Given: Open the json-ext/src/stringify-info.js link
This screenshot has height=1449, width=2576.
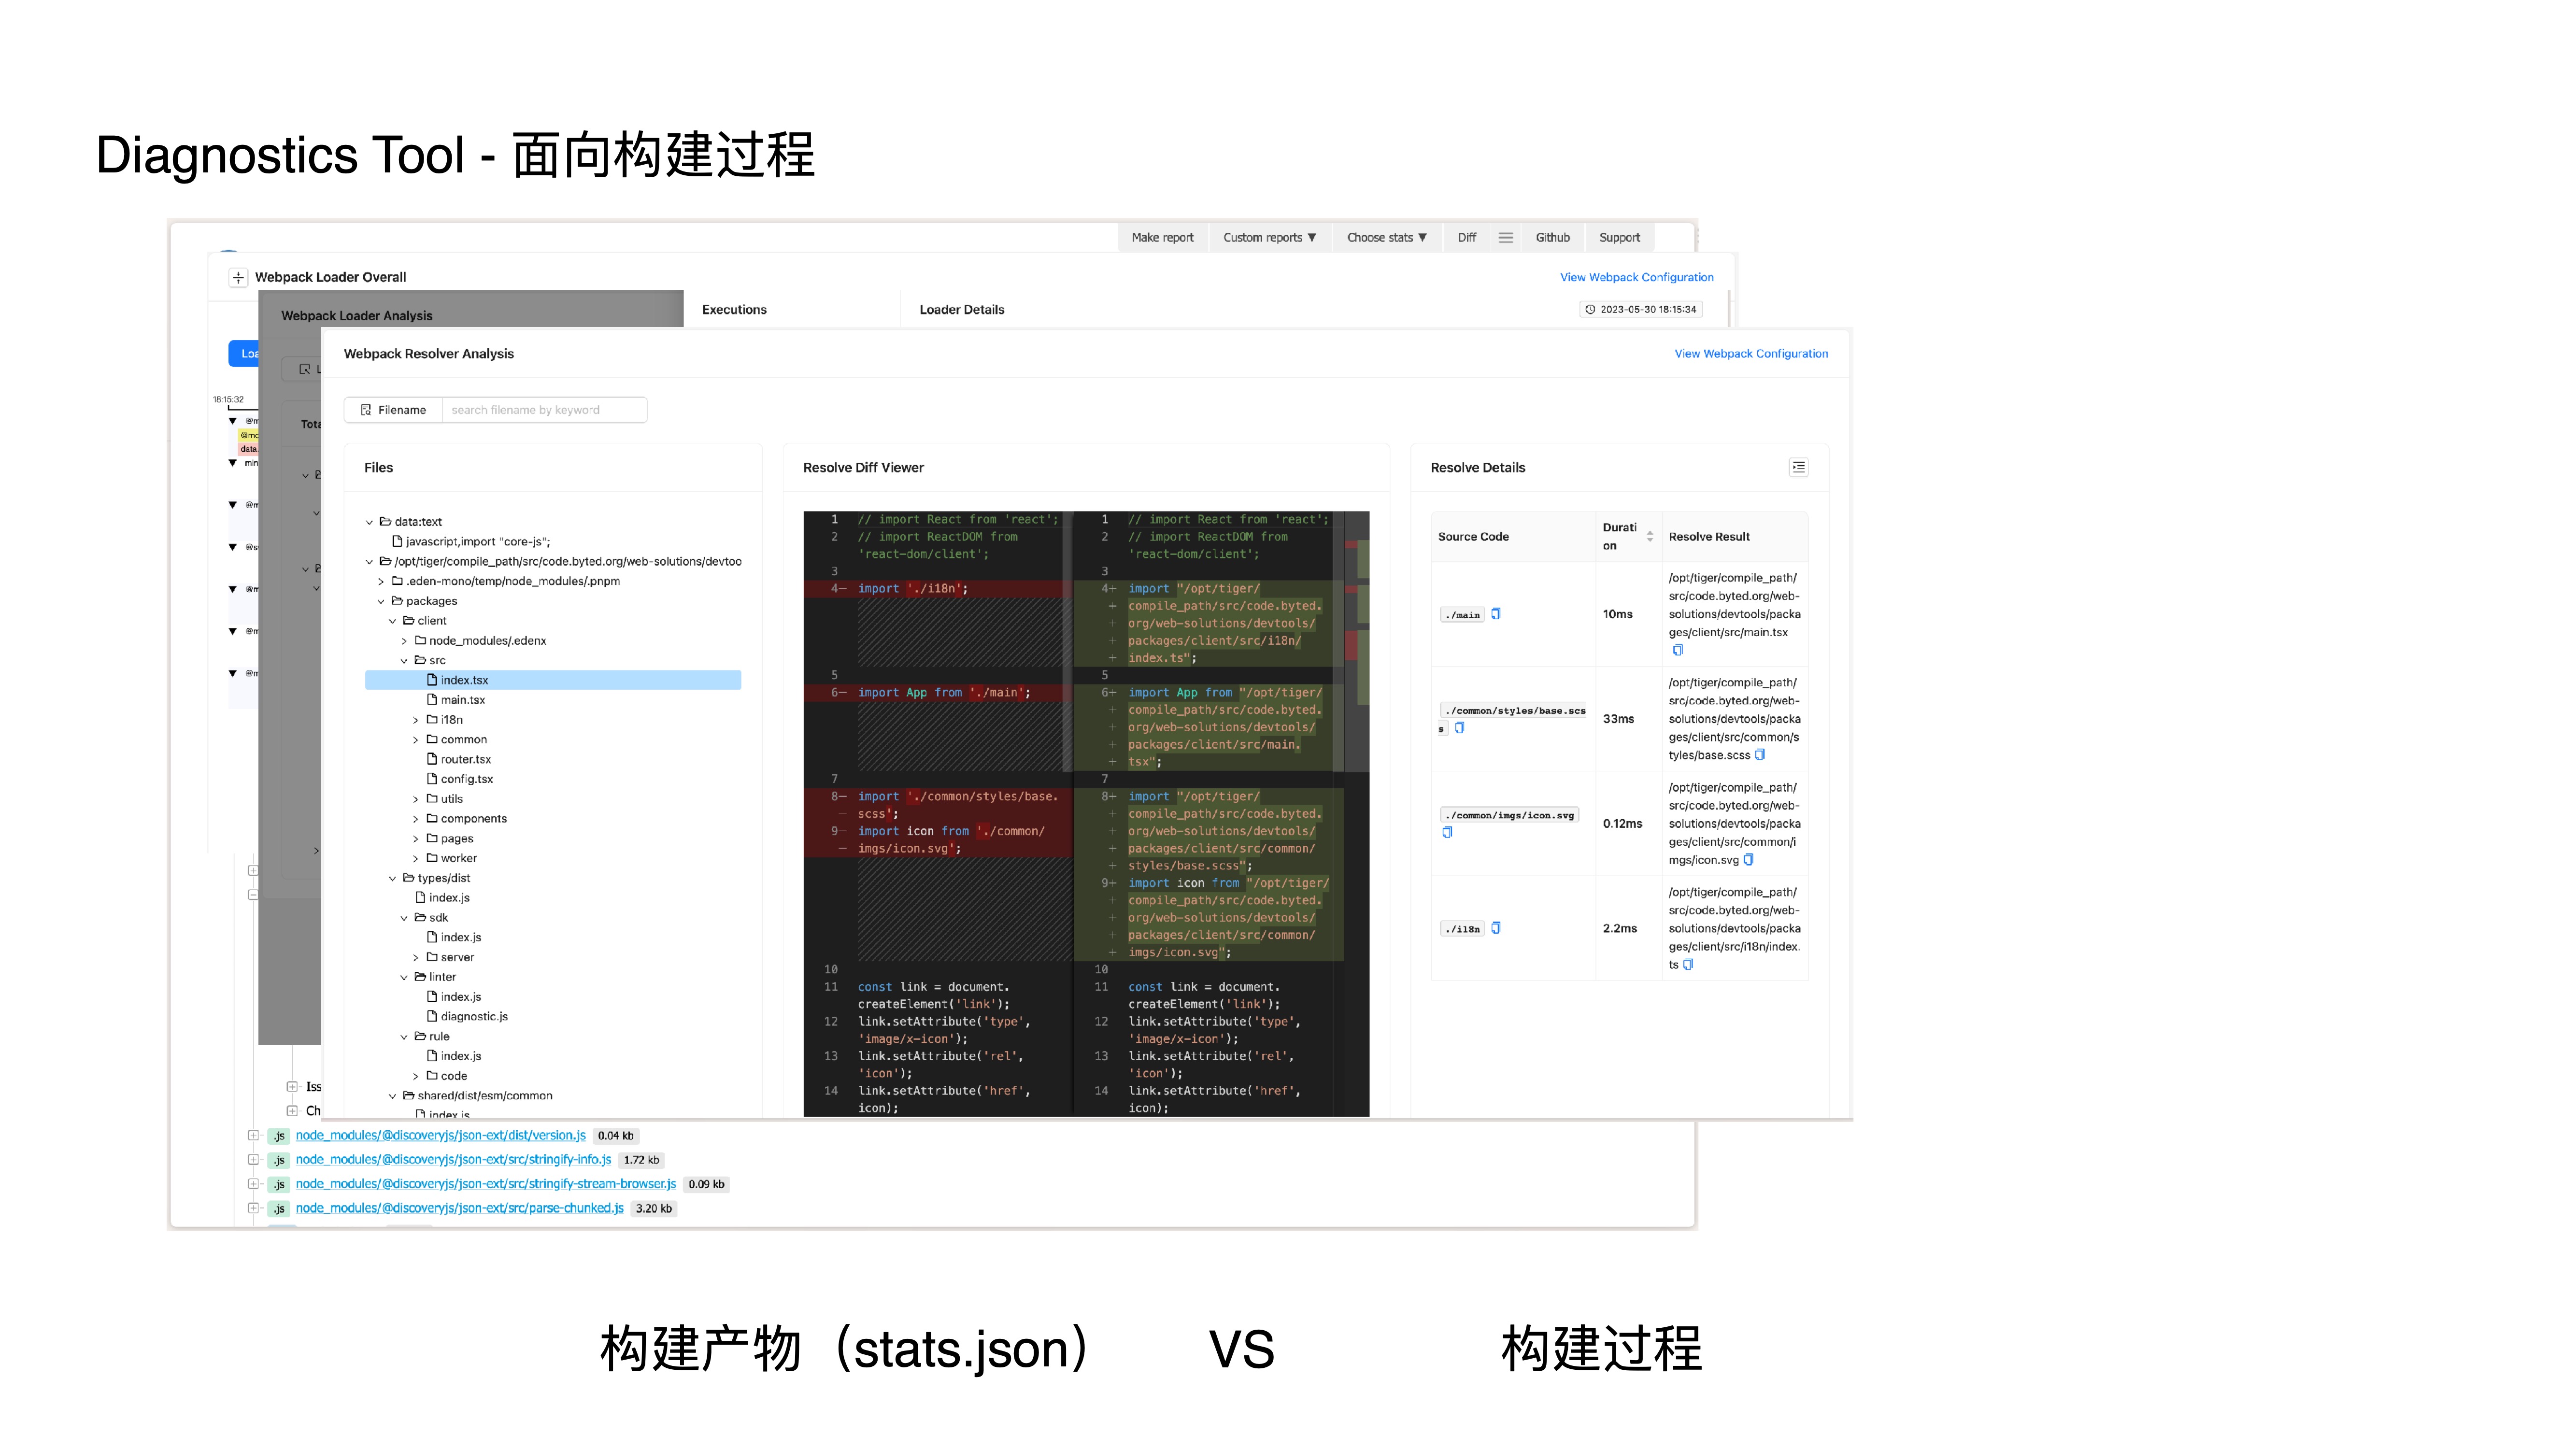Looking at the screenshot, I should [x=453, y=1160].
